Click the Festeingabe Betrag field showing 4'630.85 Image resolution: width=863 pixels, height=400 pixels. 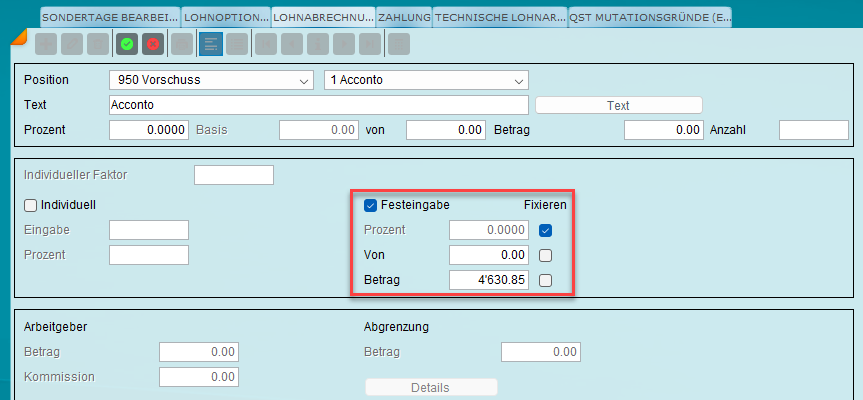pos(489,281)
